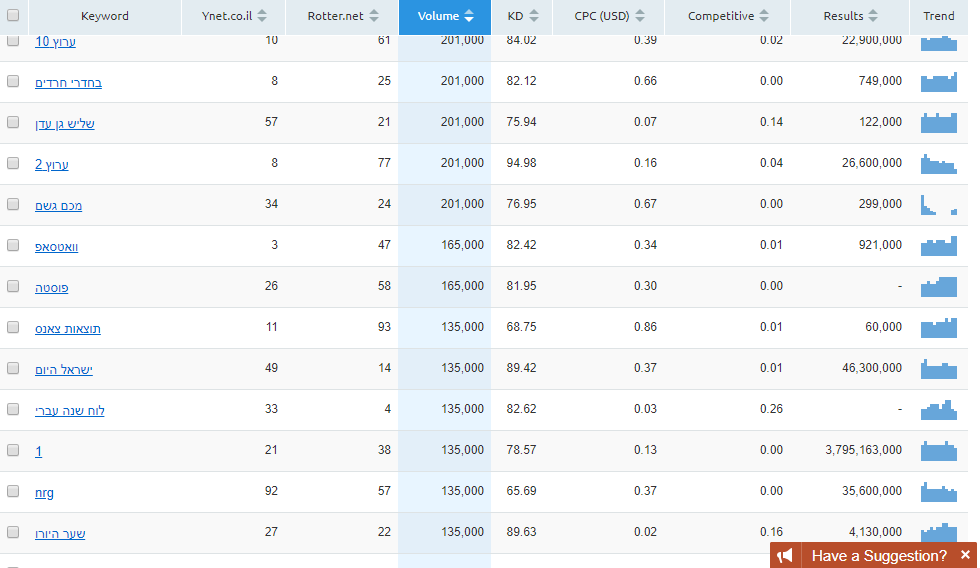Click KD value 94.98
The image size is (980, 568).
(x=521, y=163)
